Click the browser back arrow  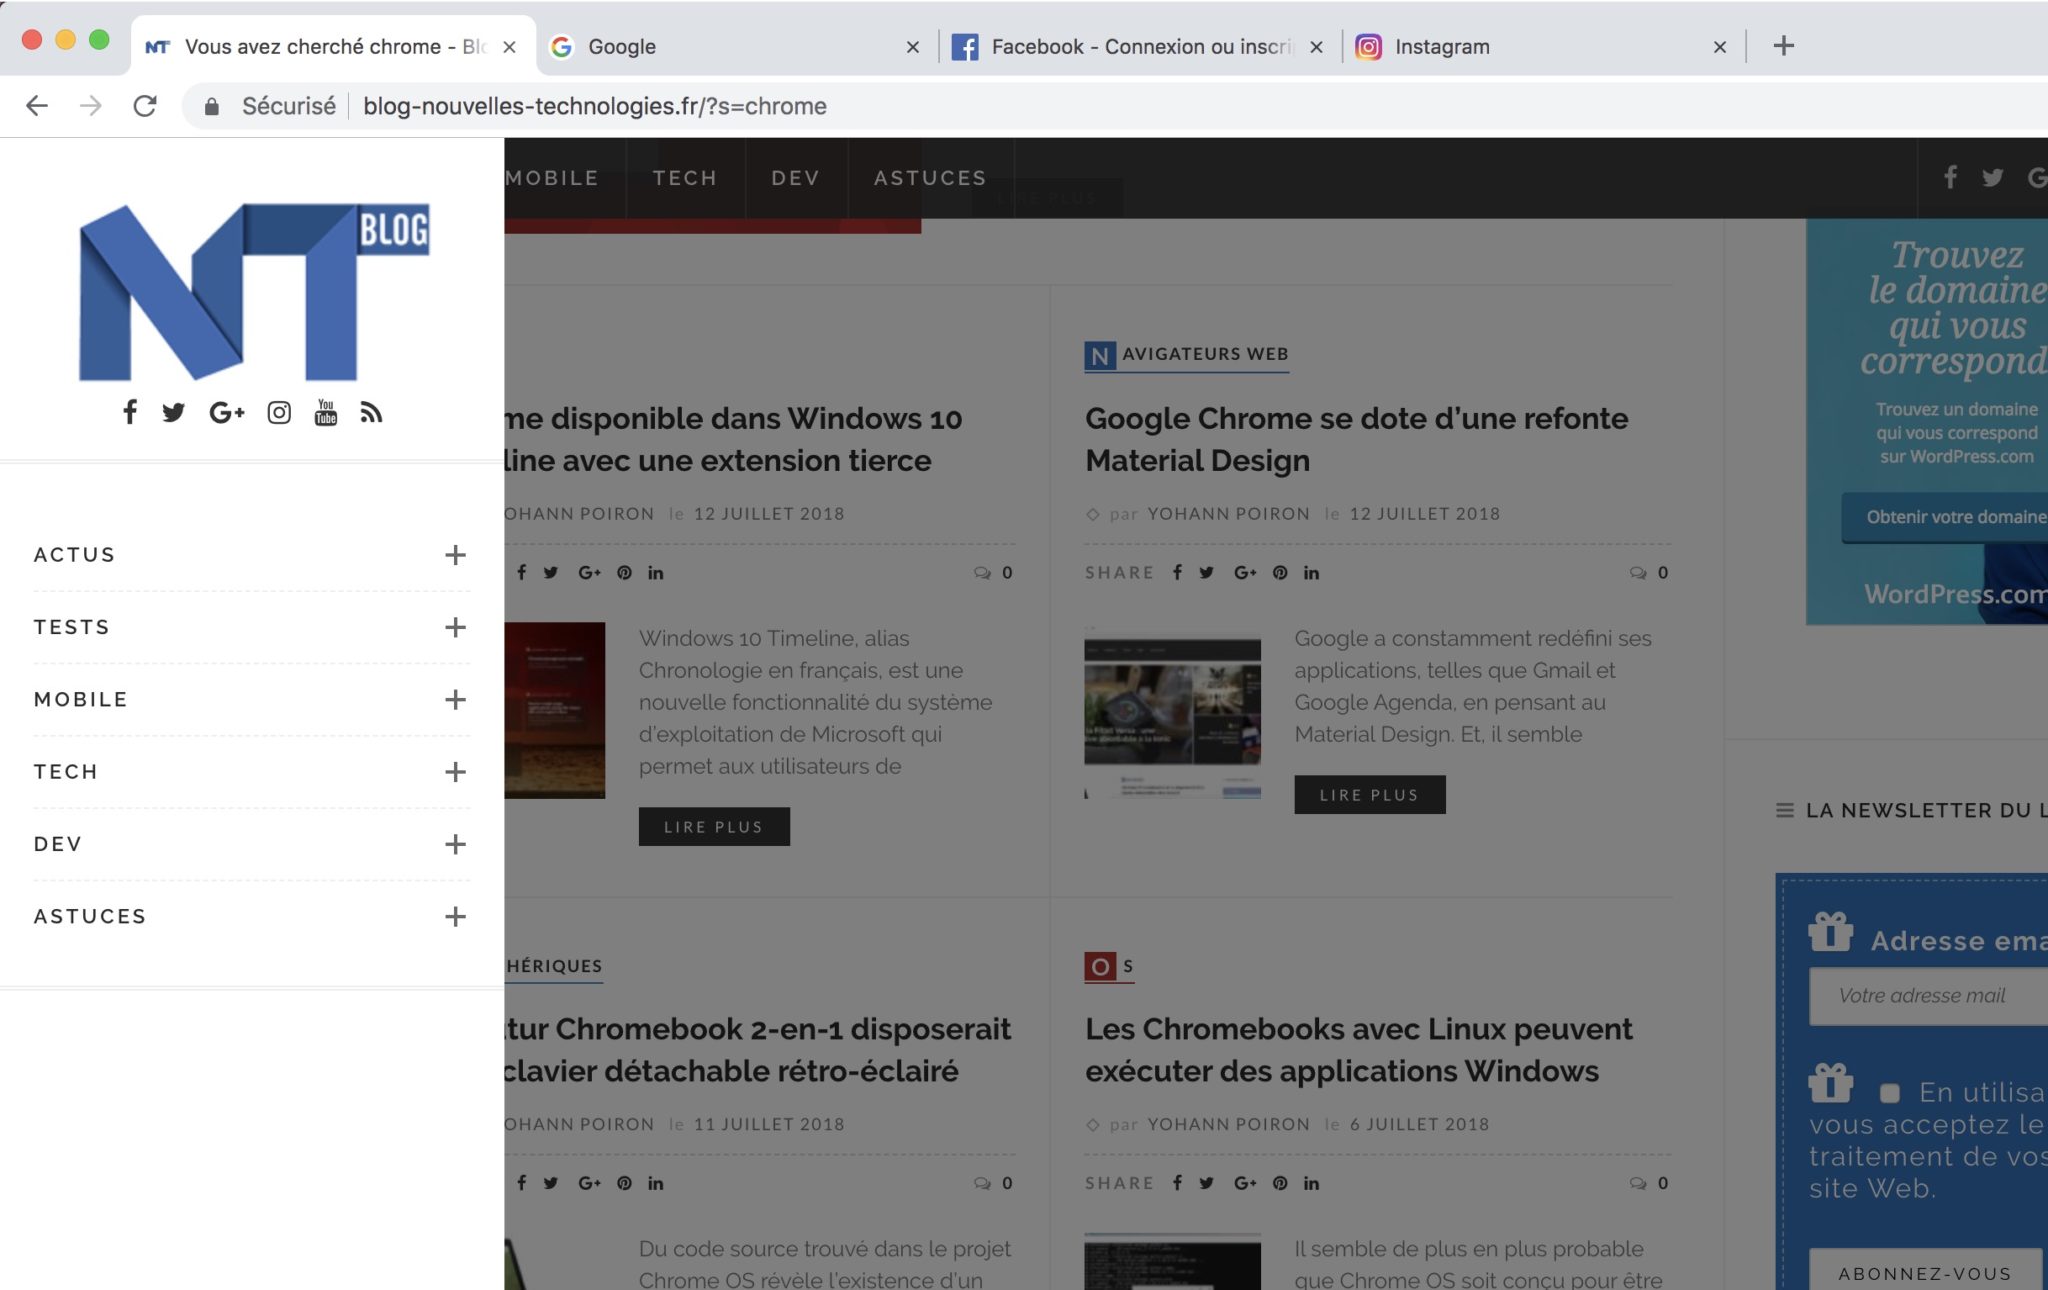click(x=37, y=106)
